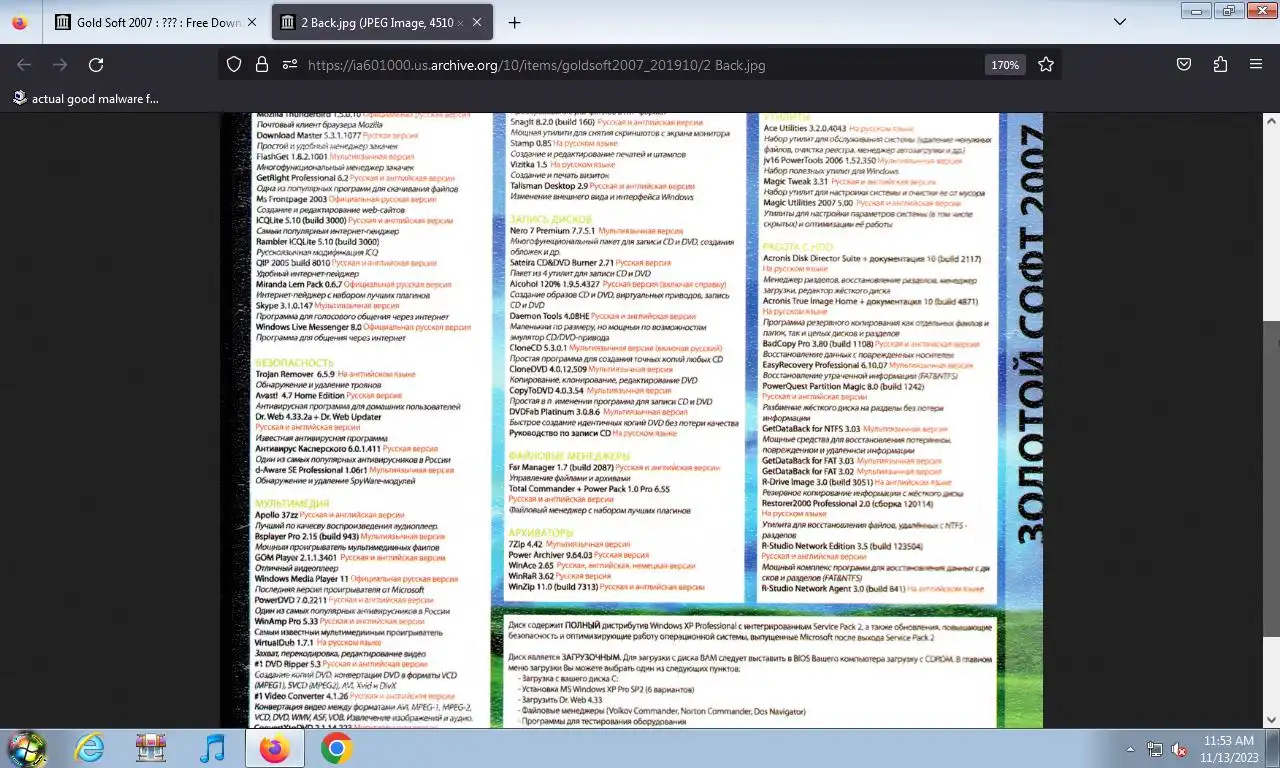This screenshot has height=768, width=1280.
Task: Expand the list all tabs chevron
Action: pos(1120,22)
